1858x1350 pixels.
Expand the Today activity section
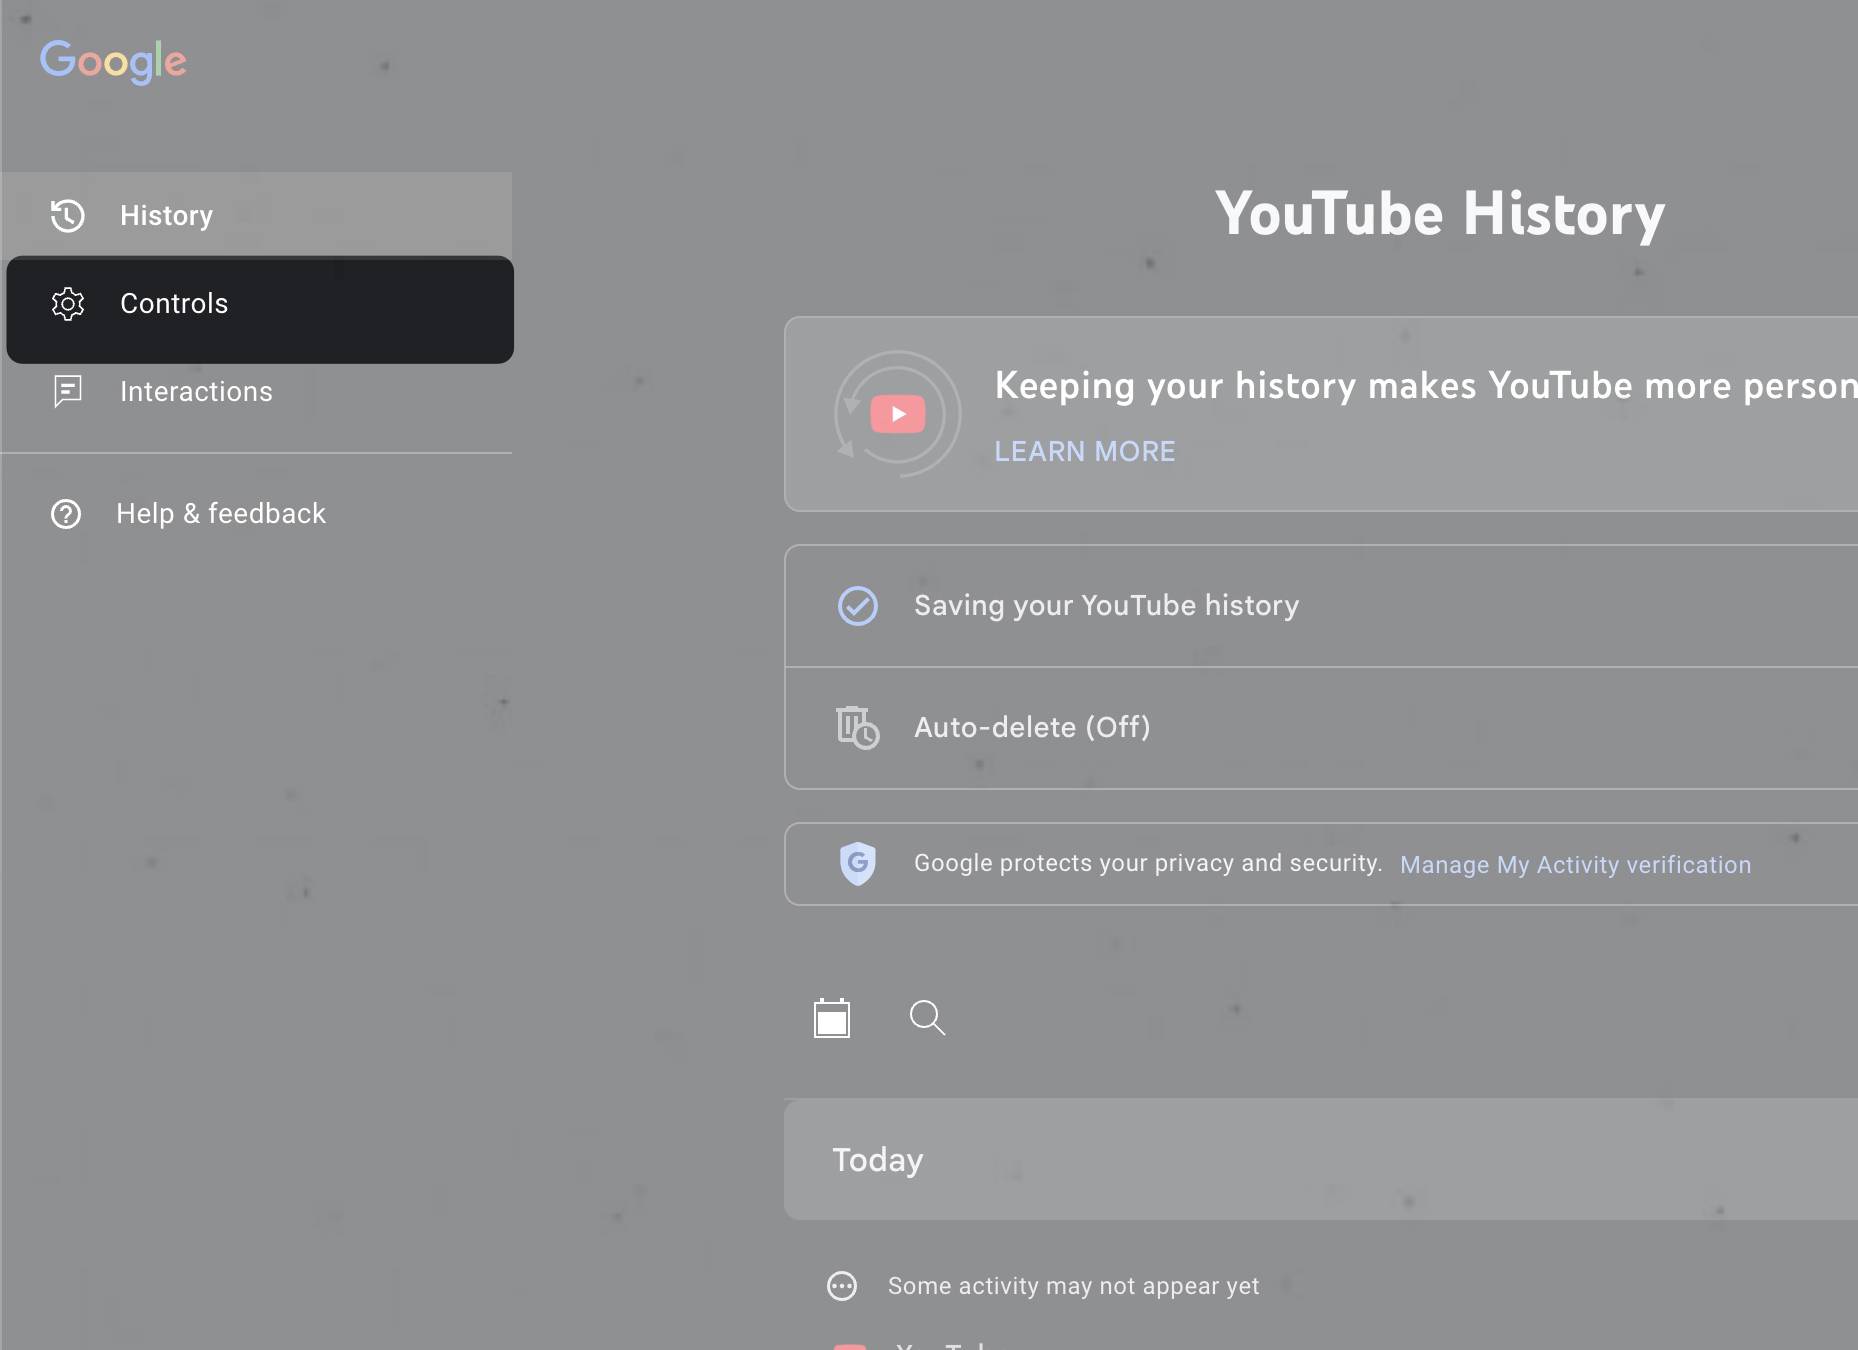(x=877, y=1159)
